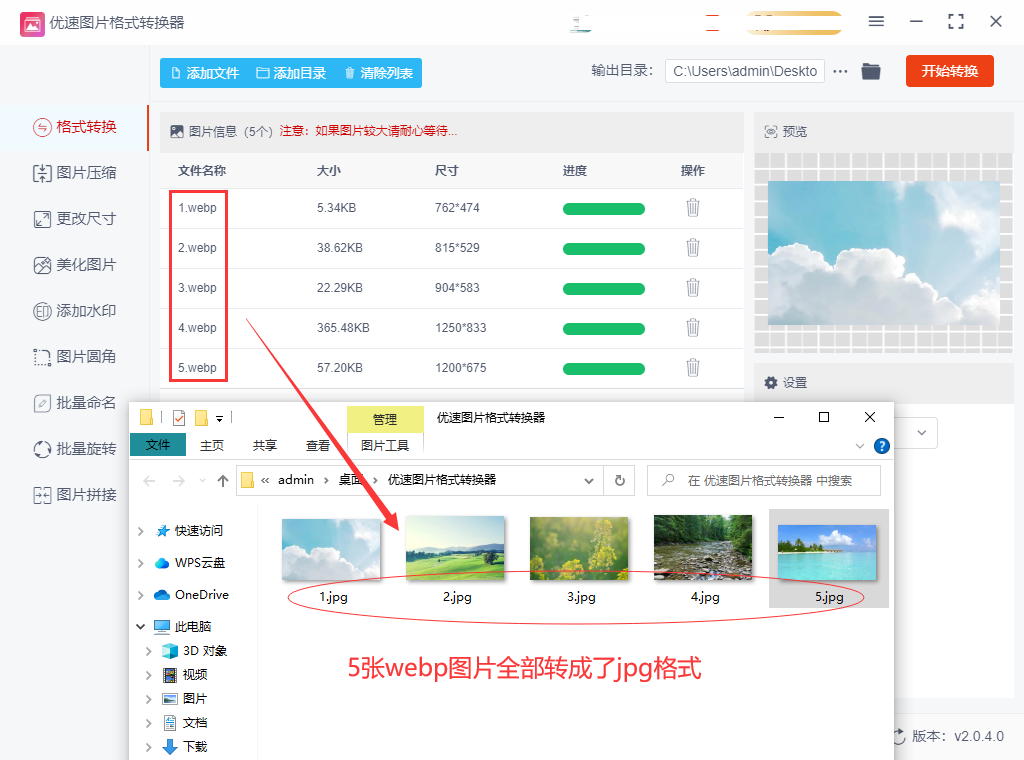Viewport: 1024px width, 760px height.
Task: Expand the OneDrive tree node
Action: tap(140, 595)
